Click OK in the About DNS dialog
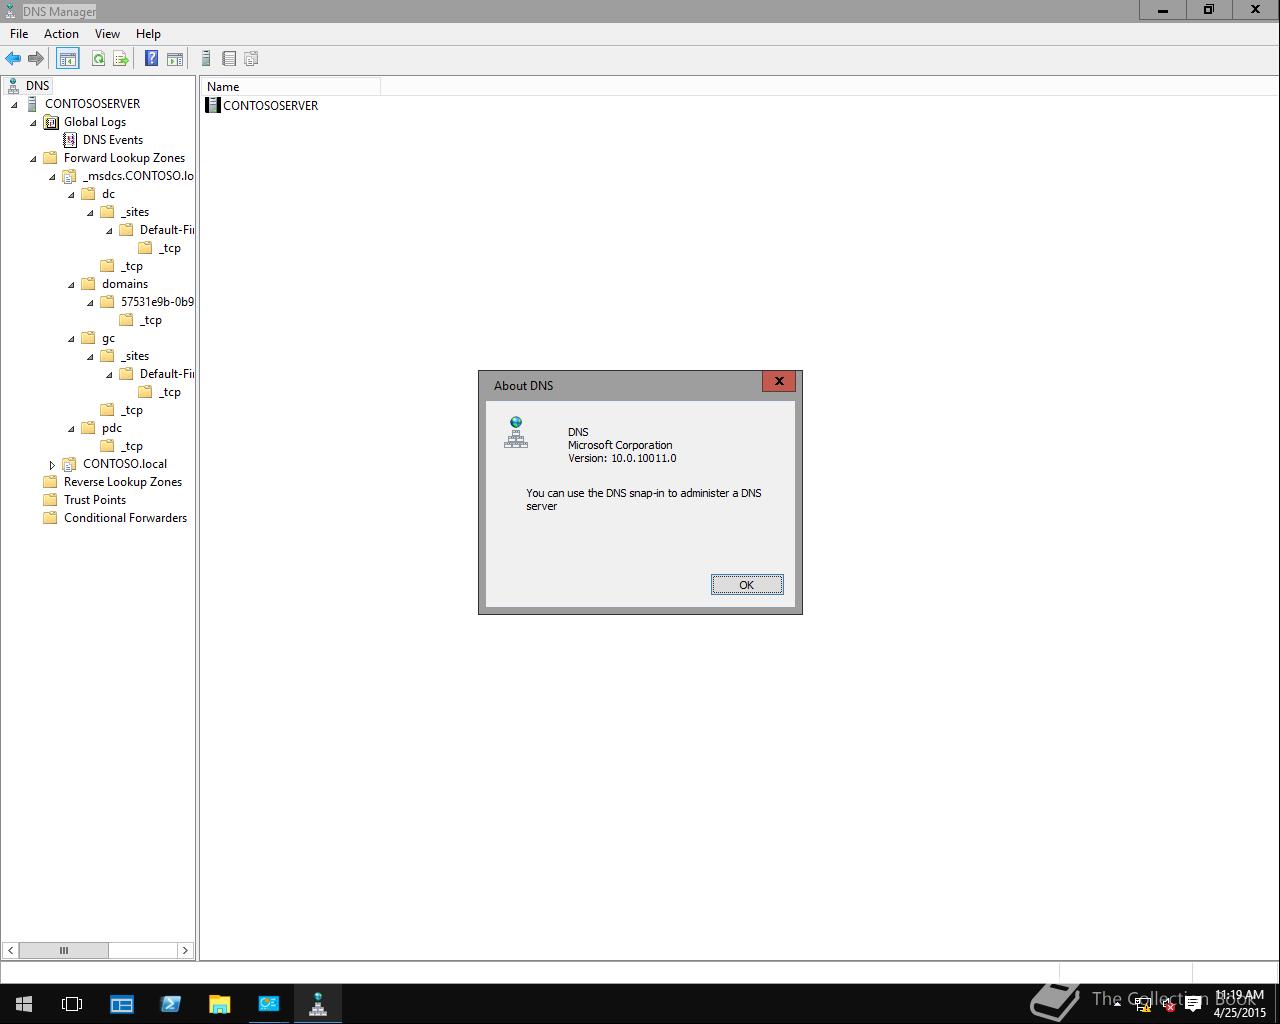Viewport: 1280px width, 1024px height. [747, 585]
